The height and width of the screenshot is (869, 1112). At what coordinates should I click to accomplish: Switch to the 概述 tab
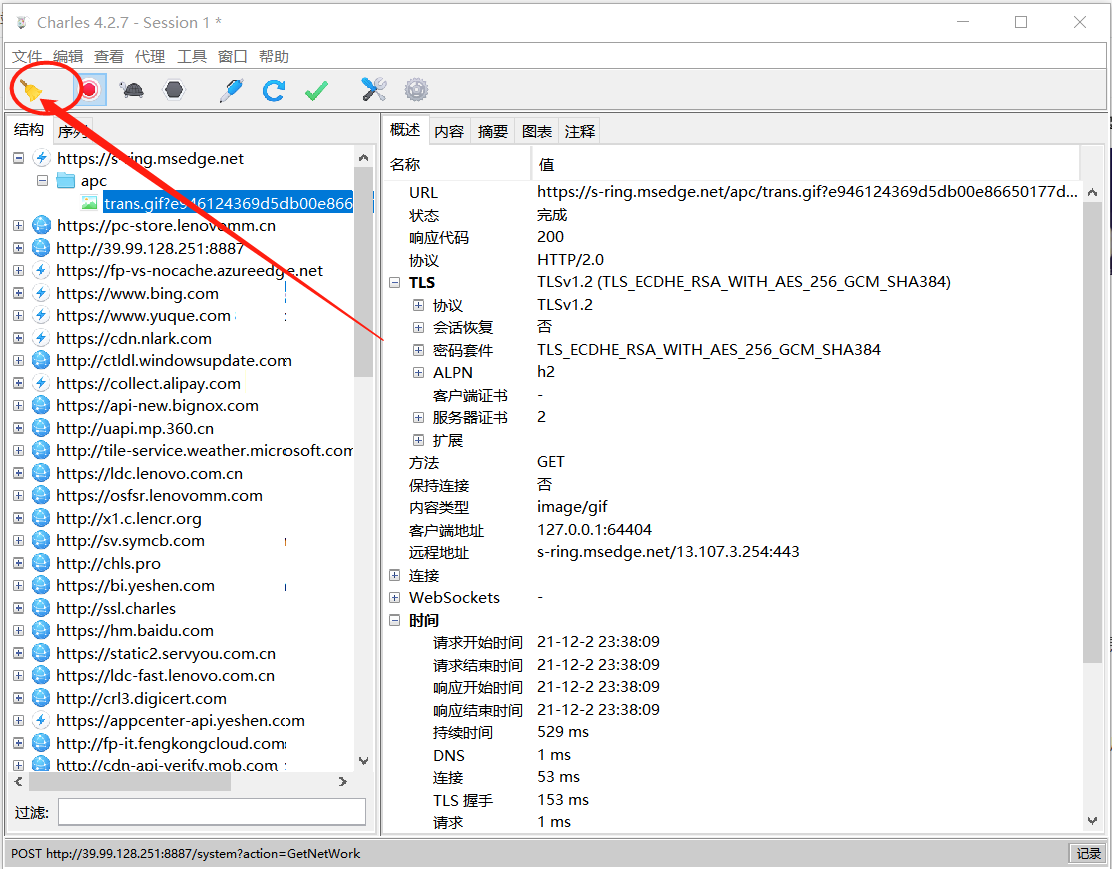405,130
